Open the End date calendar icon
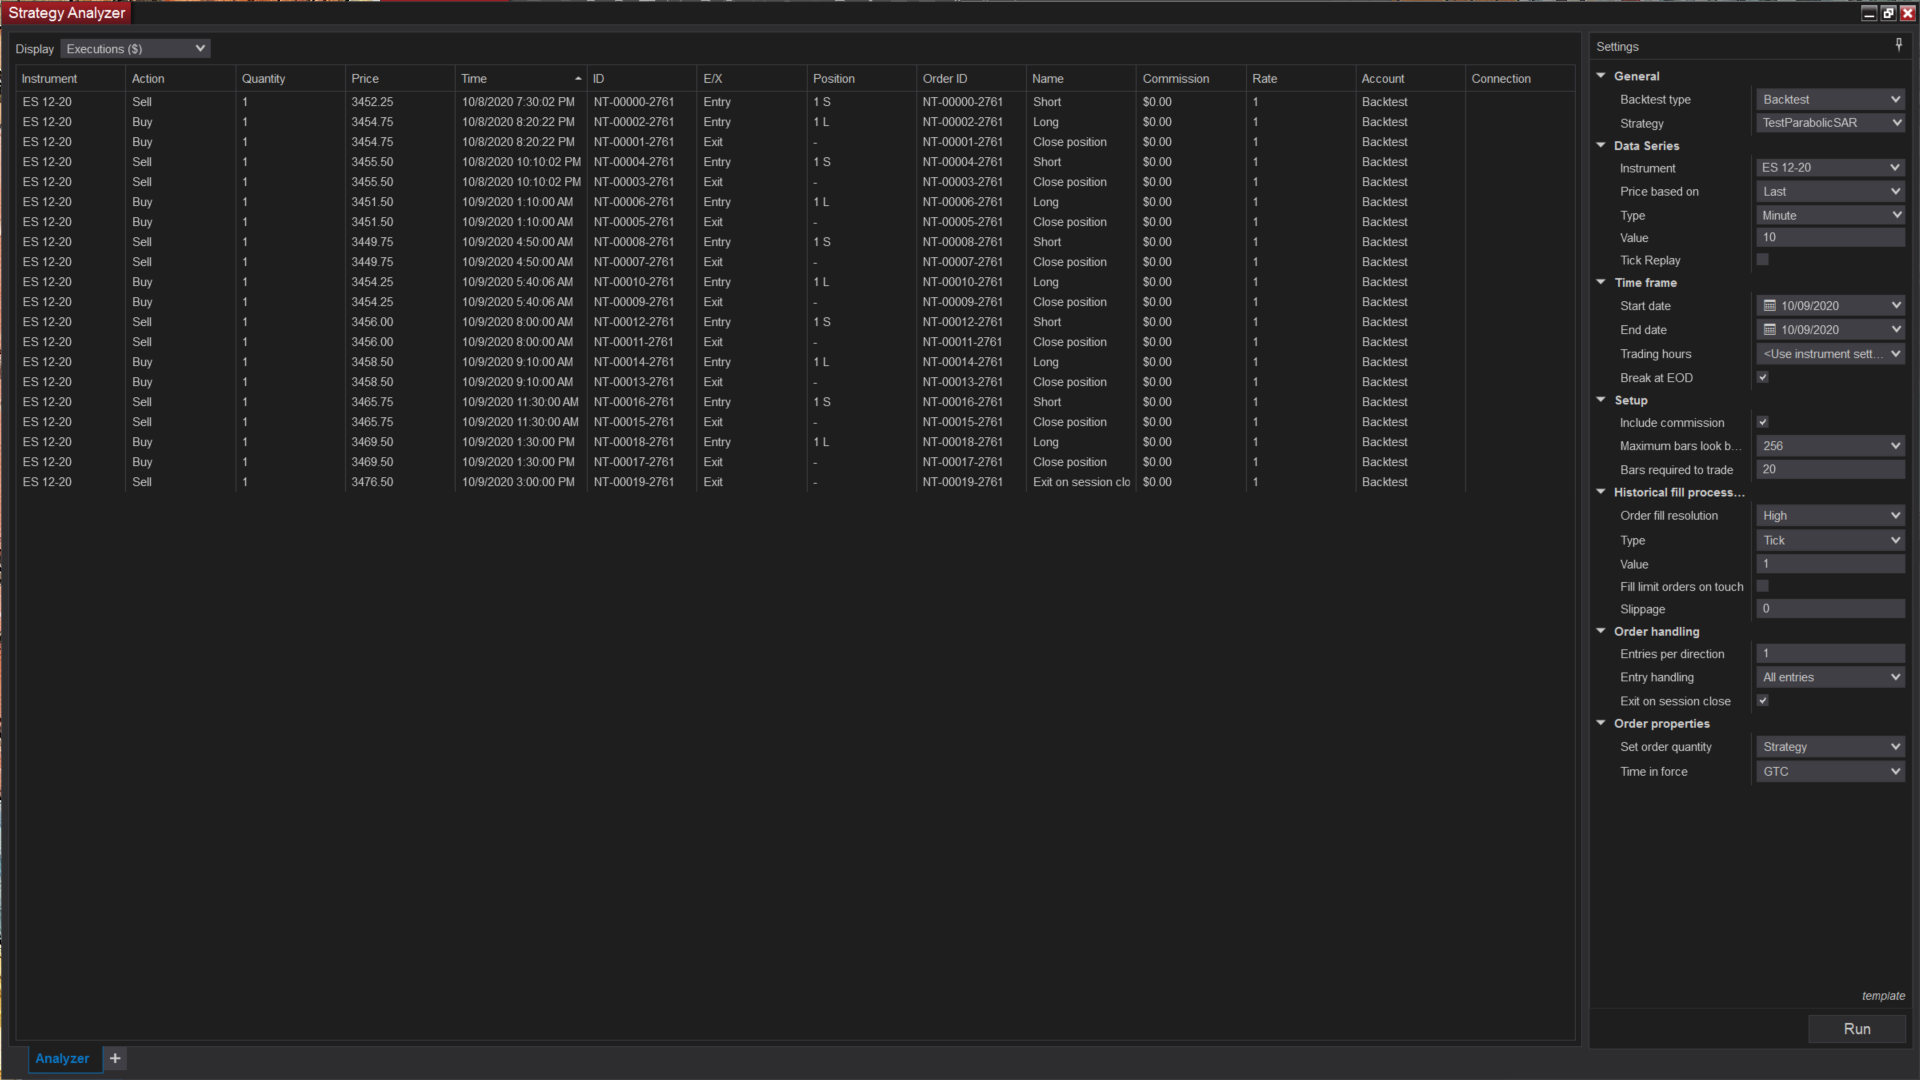The width and height of the screenshot is (1920, 1080). 1769,330
